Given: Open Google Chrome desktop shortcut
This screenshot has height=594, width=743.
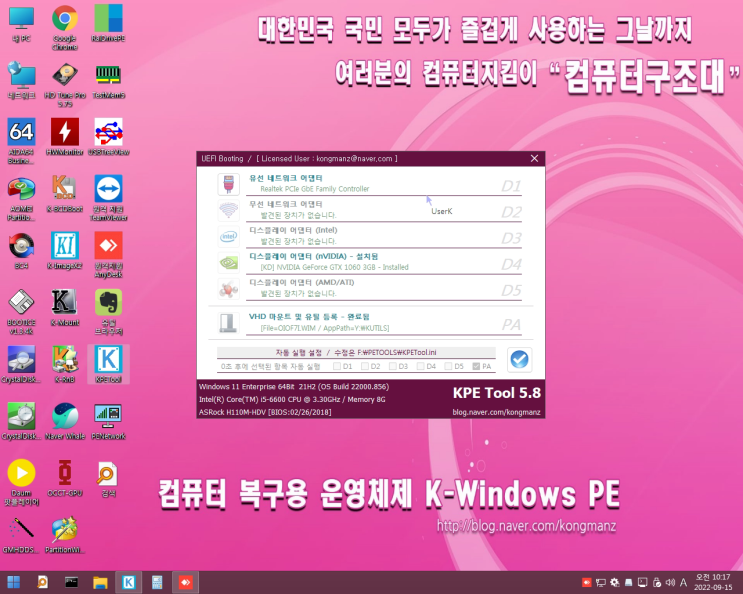Looking at the screenshot, I should coord(65,27).
